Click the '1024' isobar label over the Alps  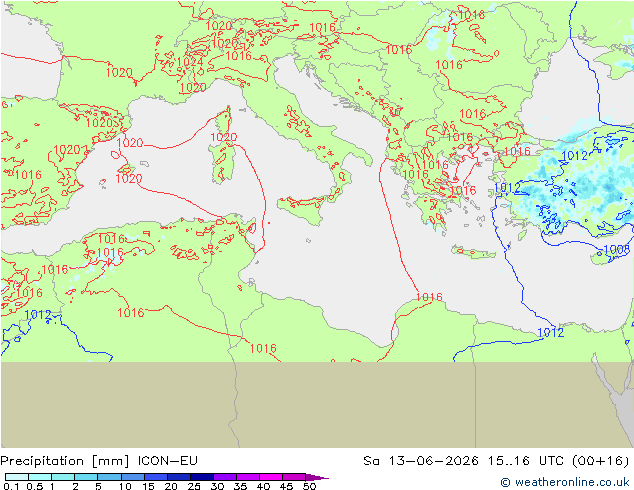click(x=190, y=62)
